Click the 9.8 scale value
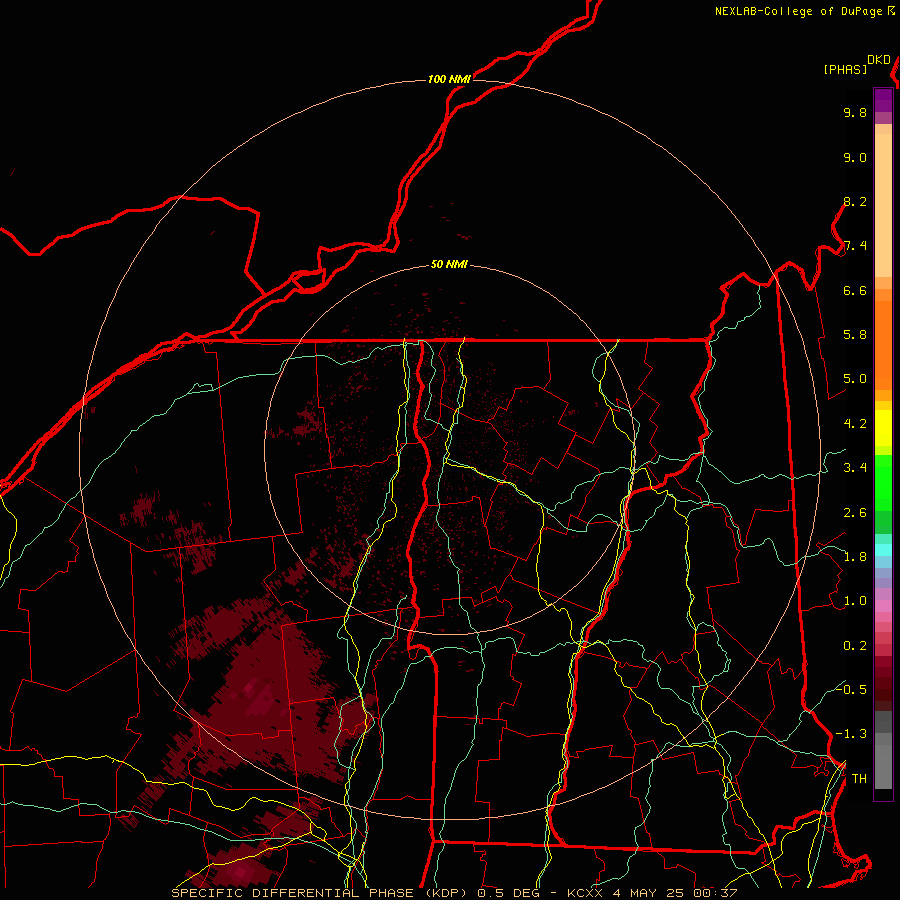Viewport: 900px width, 900px height. (855, 113)
